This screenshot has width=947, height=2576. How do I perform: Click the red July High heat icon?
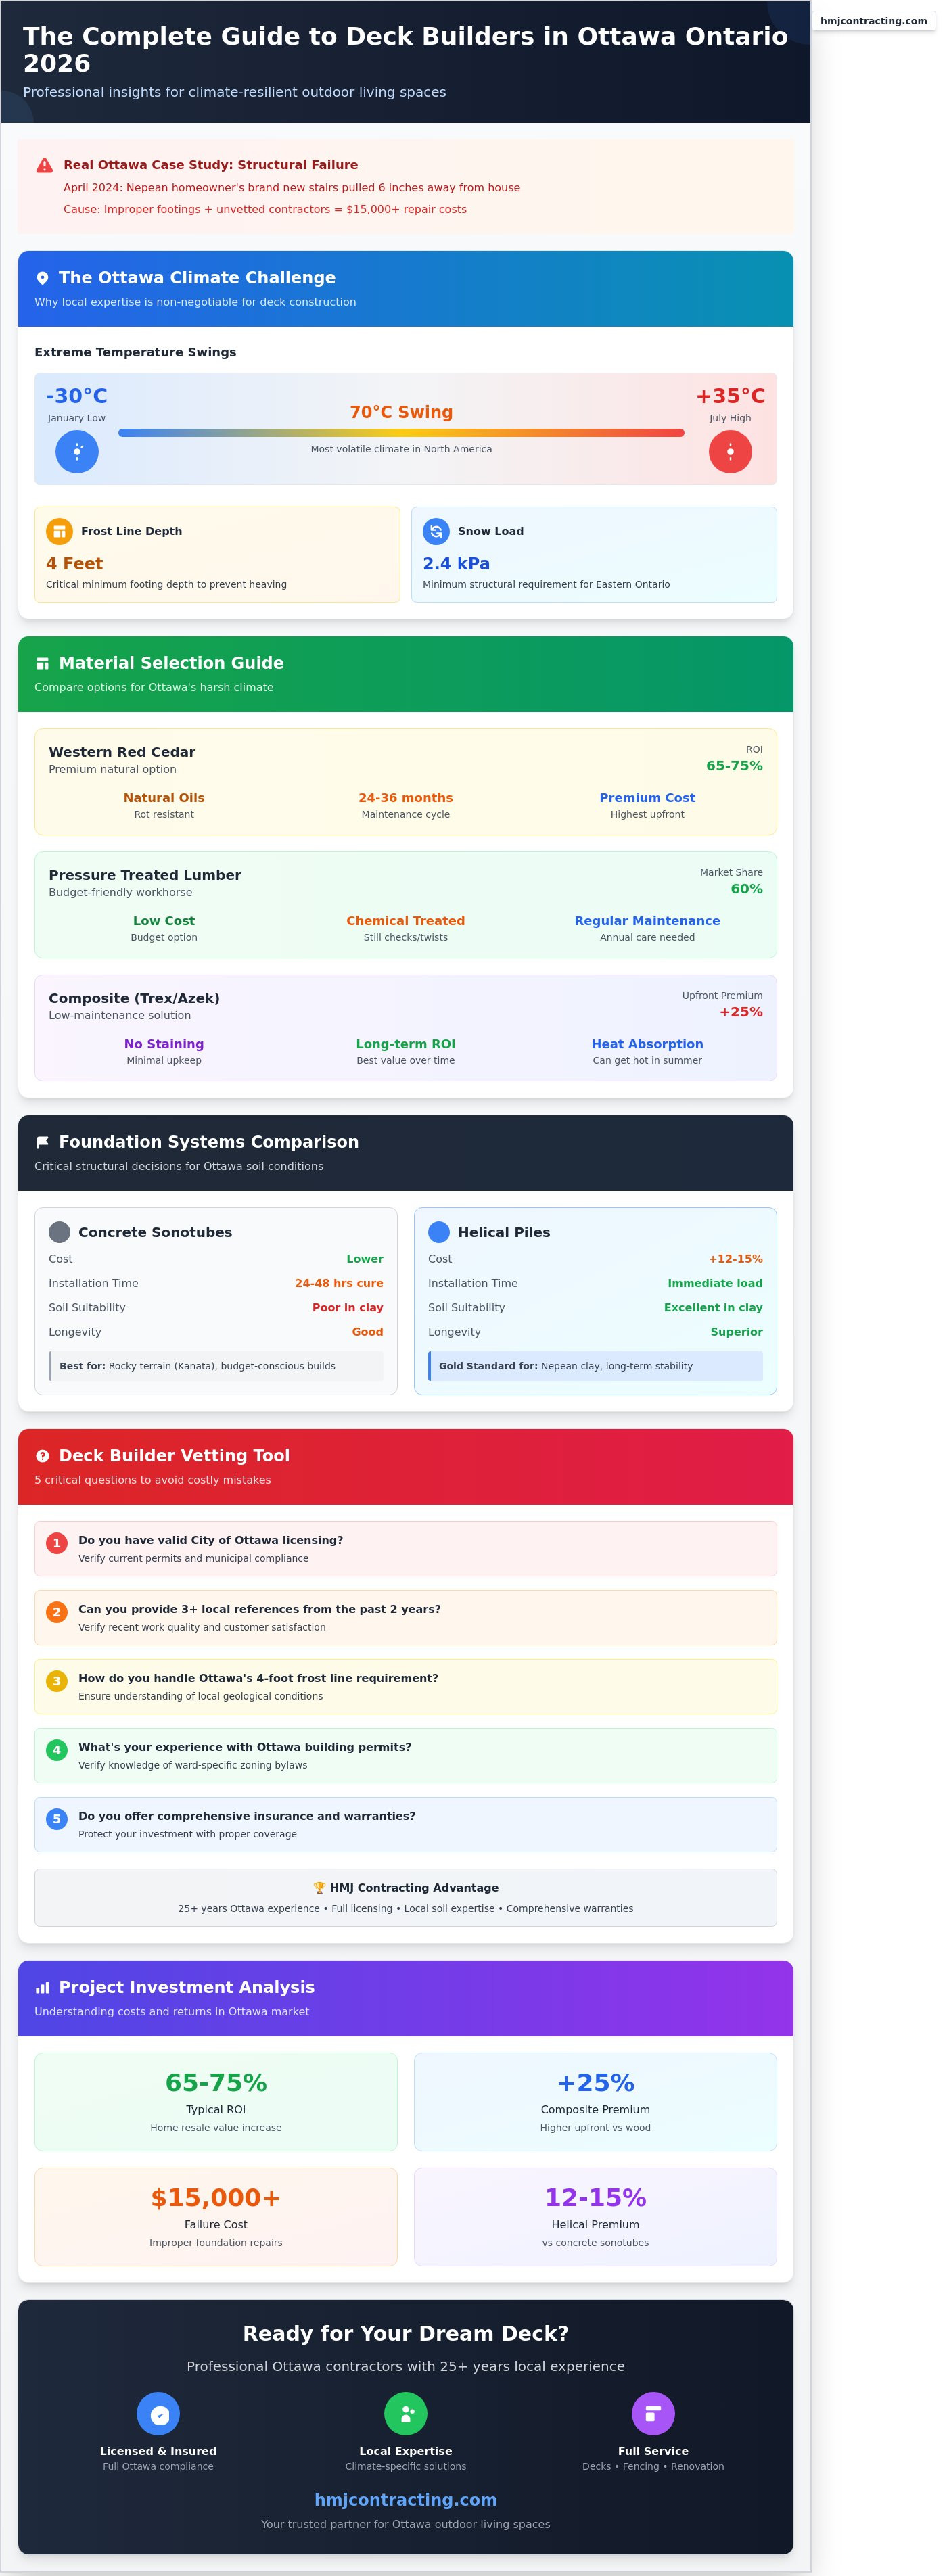730,452
